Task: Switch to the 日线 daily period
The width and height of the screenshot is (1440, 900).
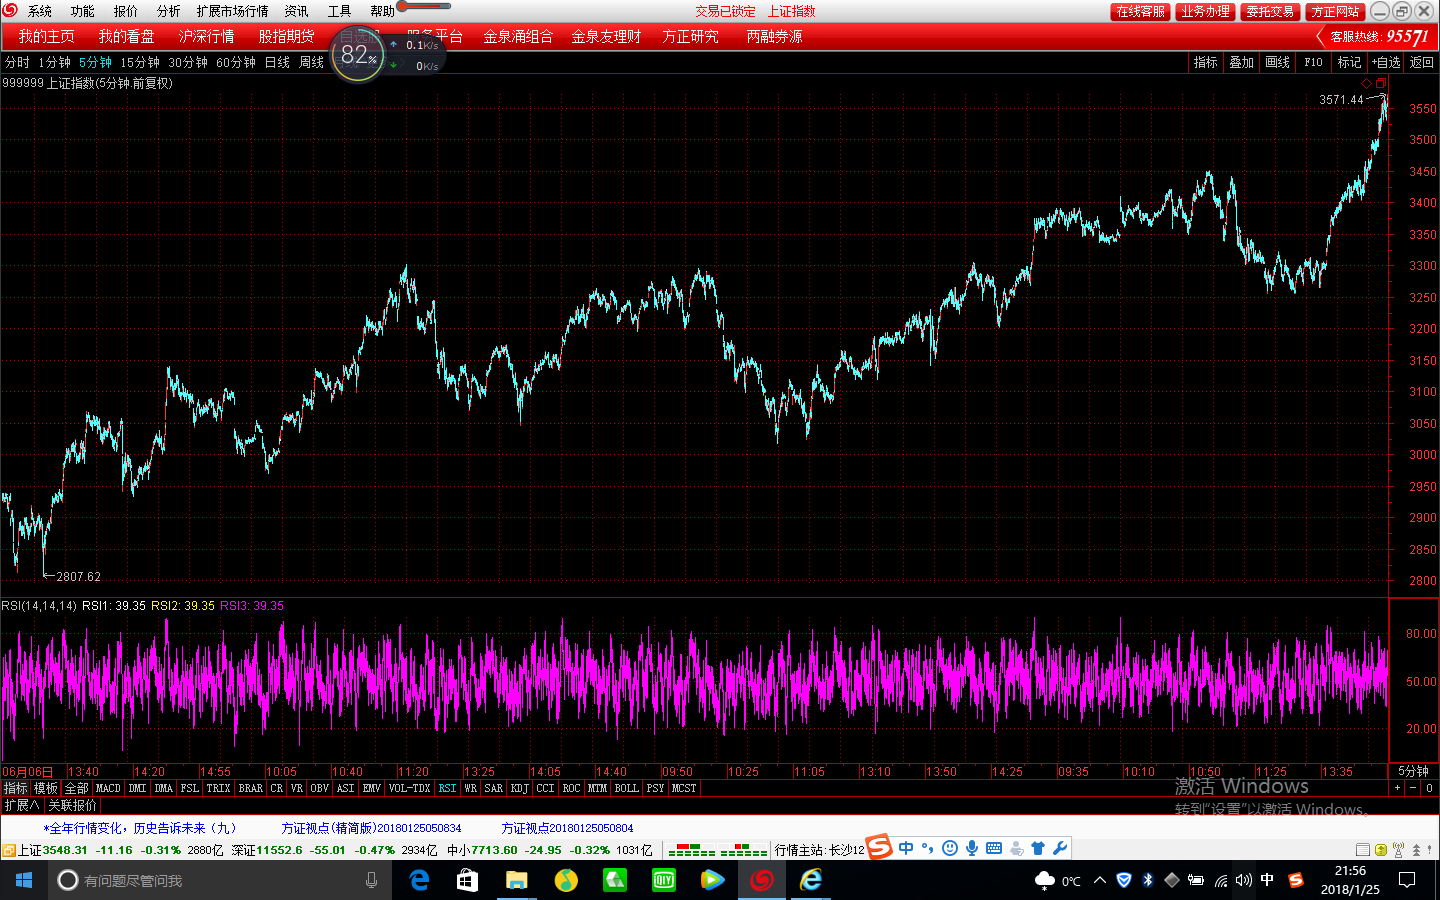Action: pos(277,62)
